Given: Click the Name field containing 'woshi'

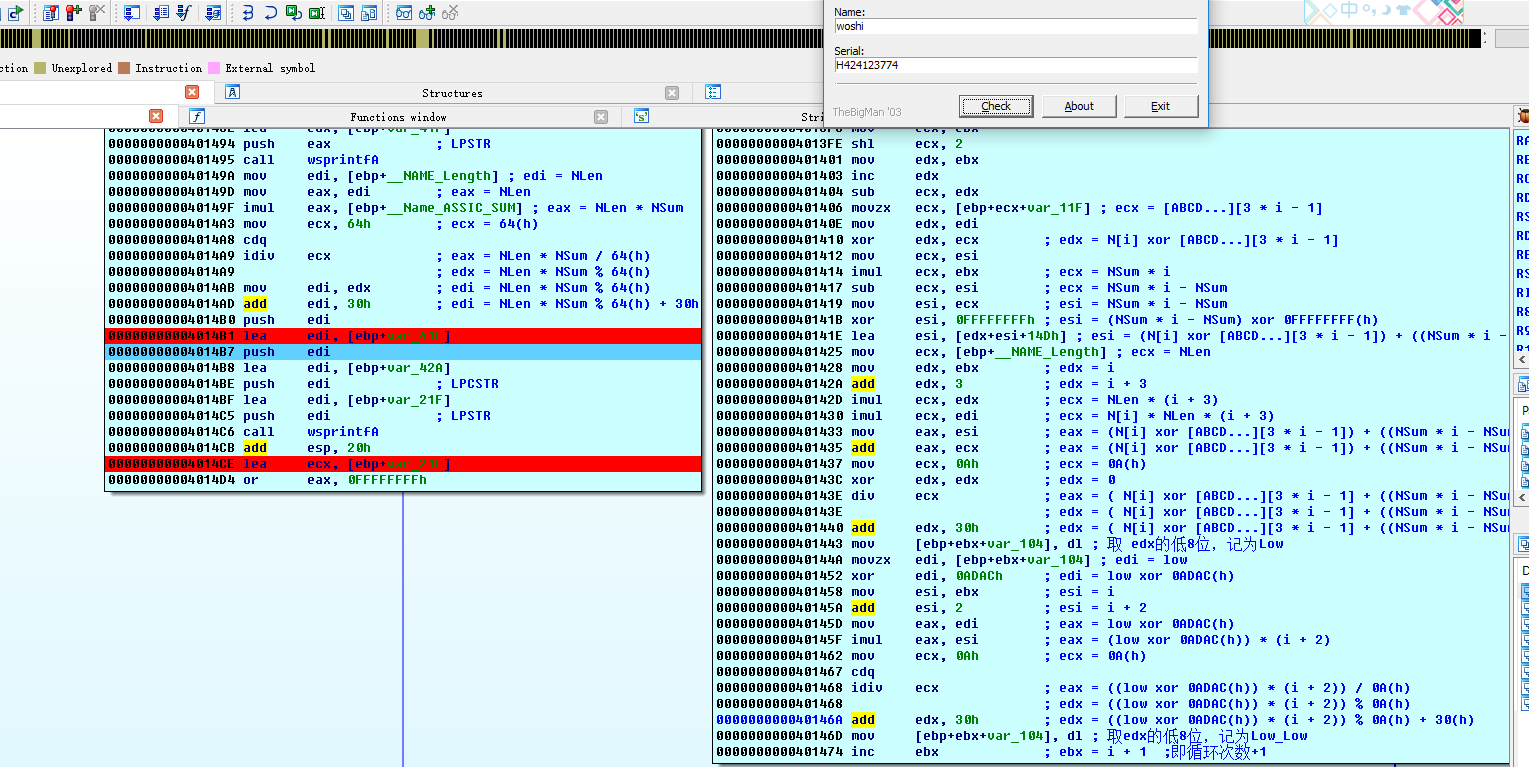Looking at the screenshot, I should pyautogui.click(x=1015, y=26).
